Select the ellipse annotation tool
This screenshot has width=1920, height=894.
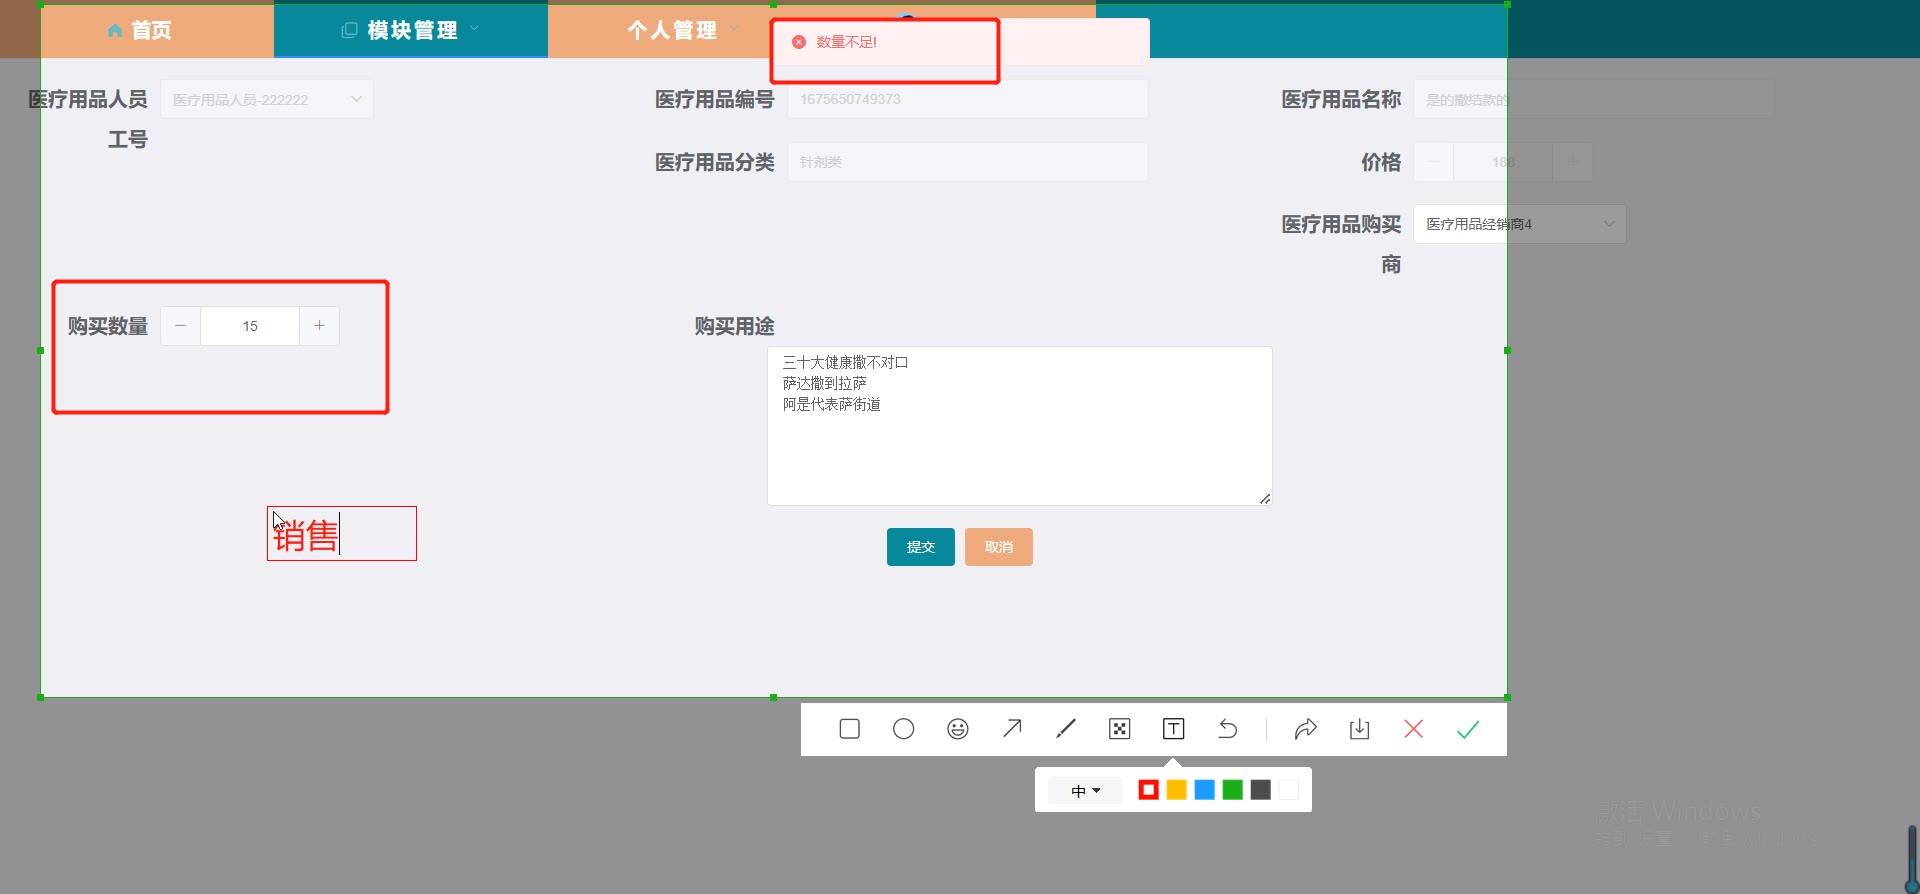coord(904,729)
